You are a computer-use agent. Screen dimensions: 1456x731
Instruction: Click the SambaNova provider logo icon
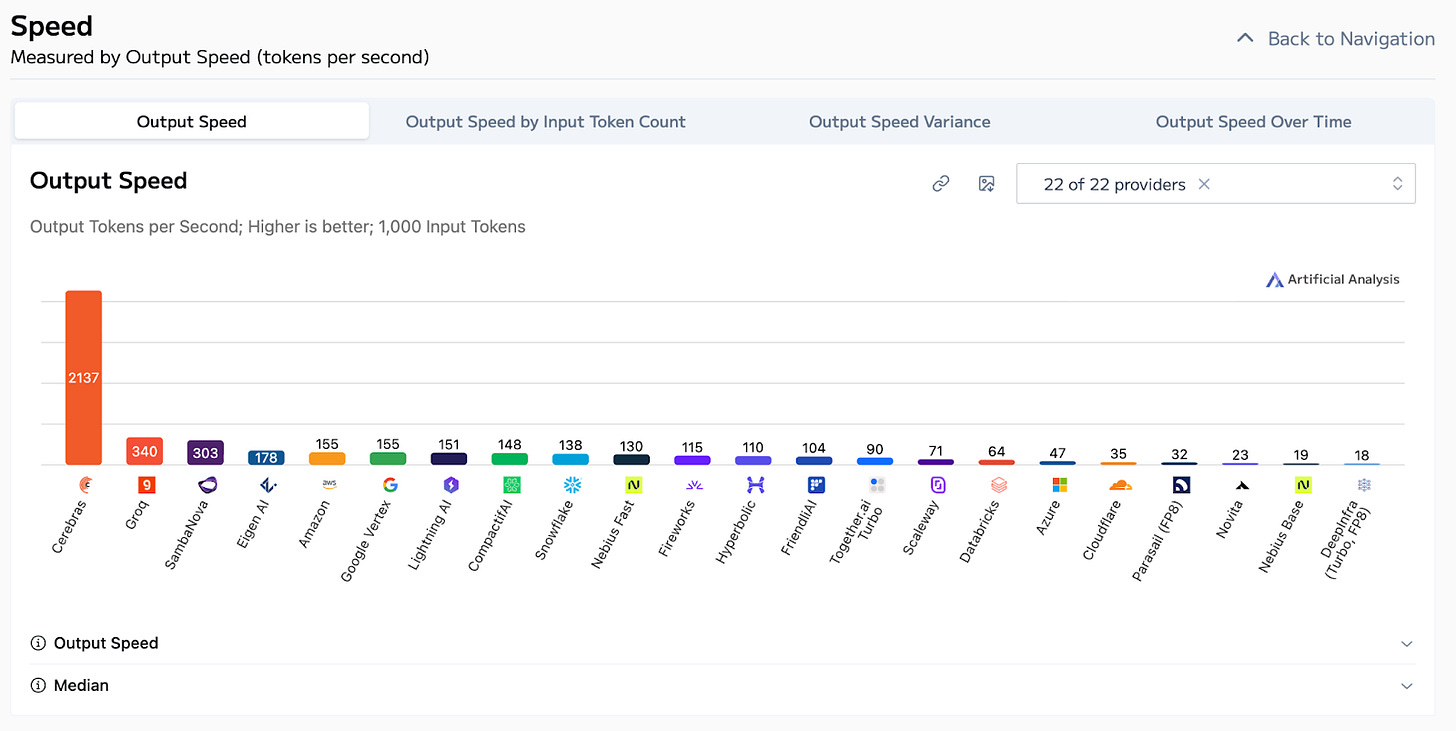(206, 485)
